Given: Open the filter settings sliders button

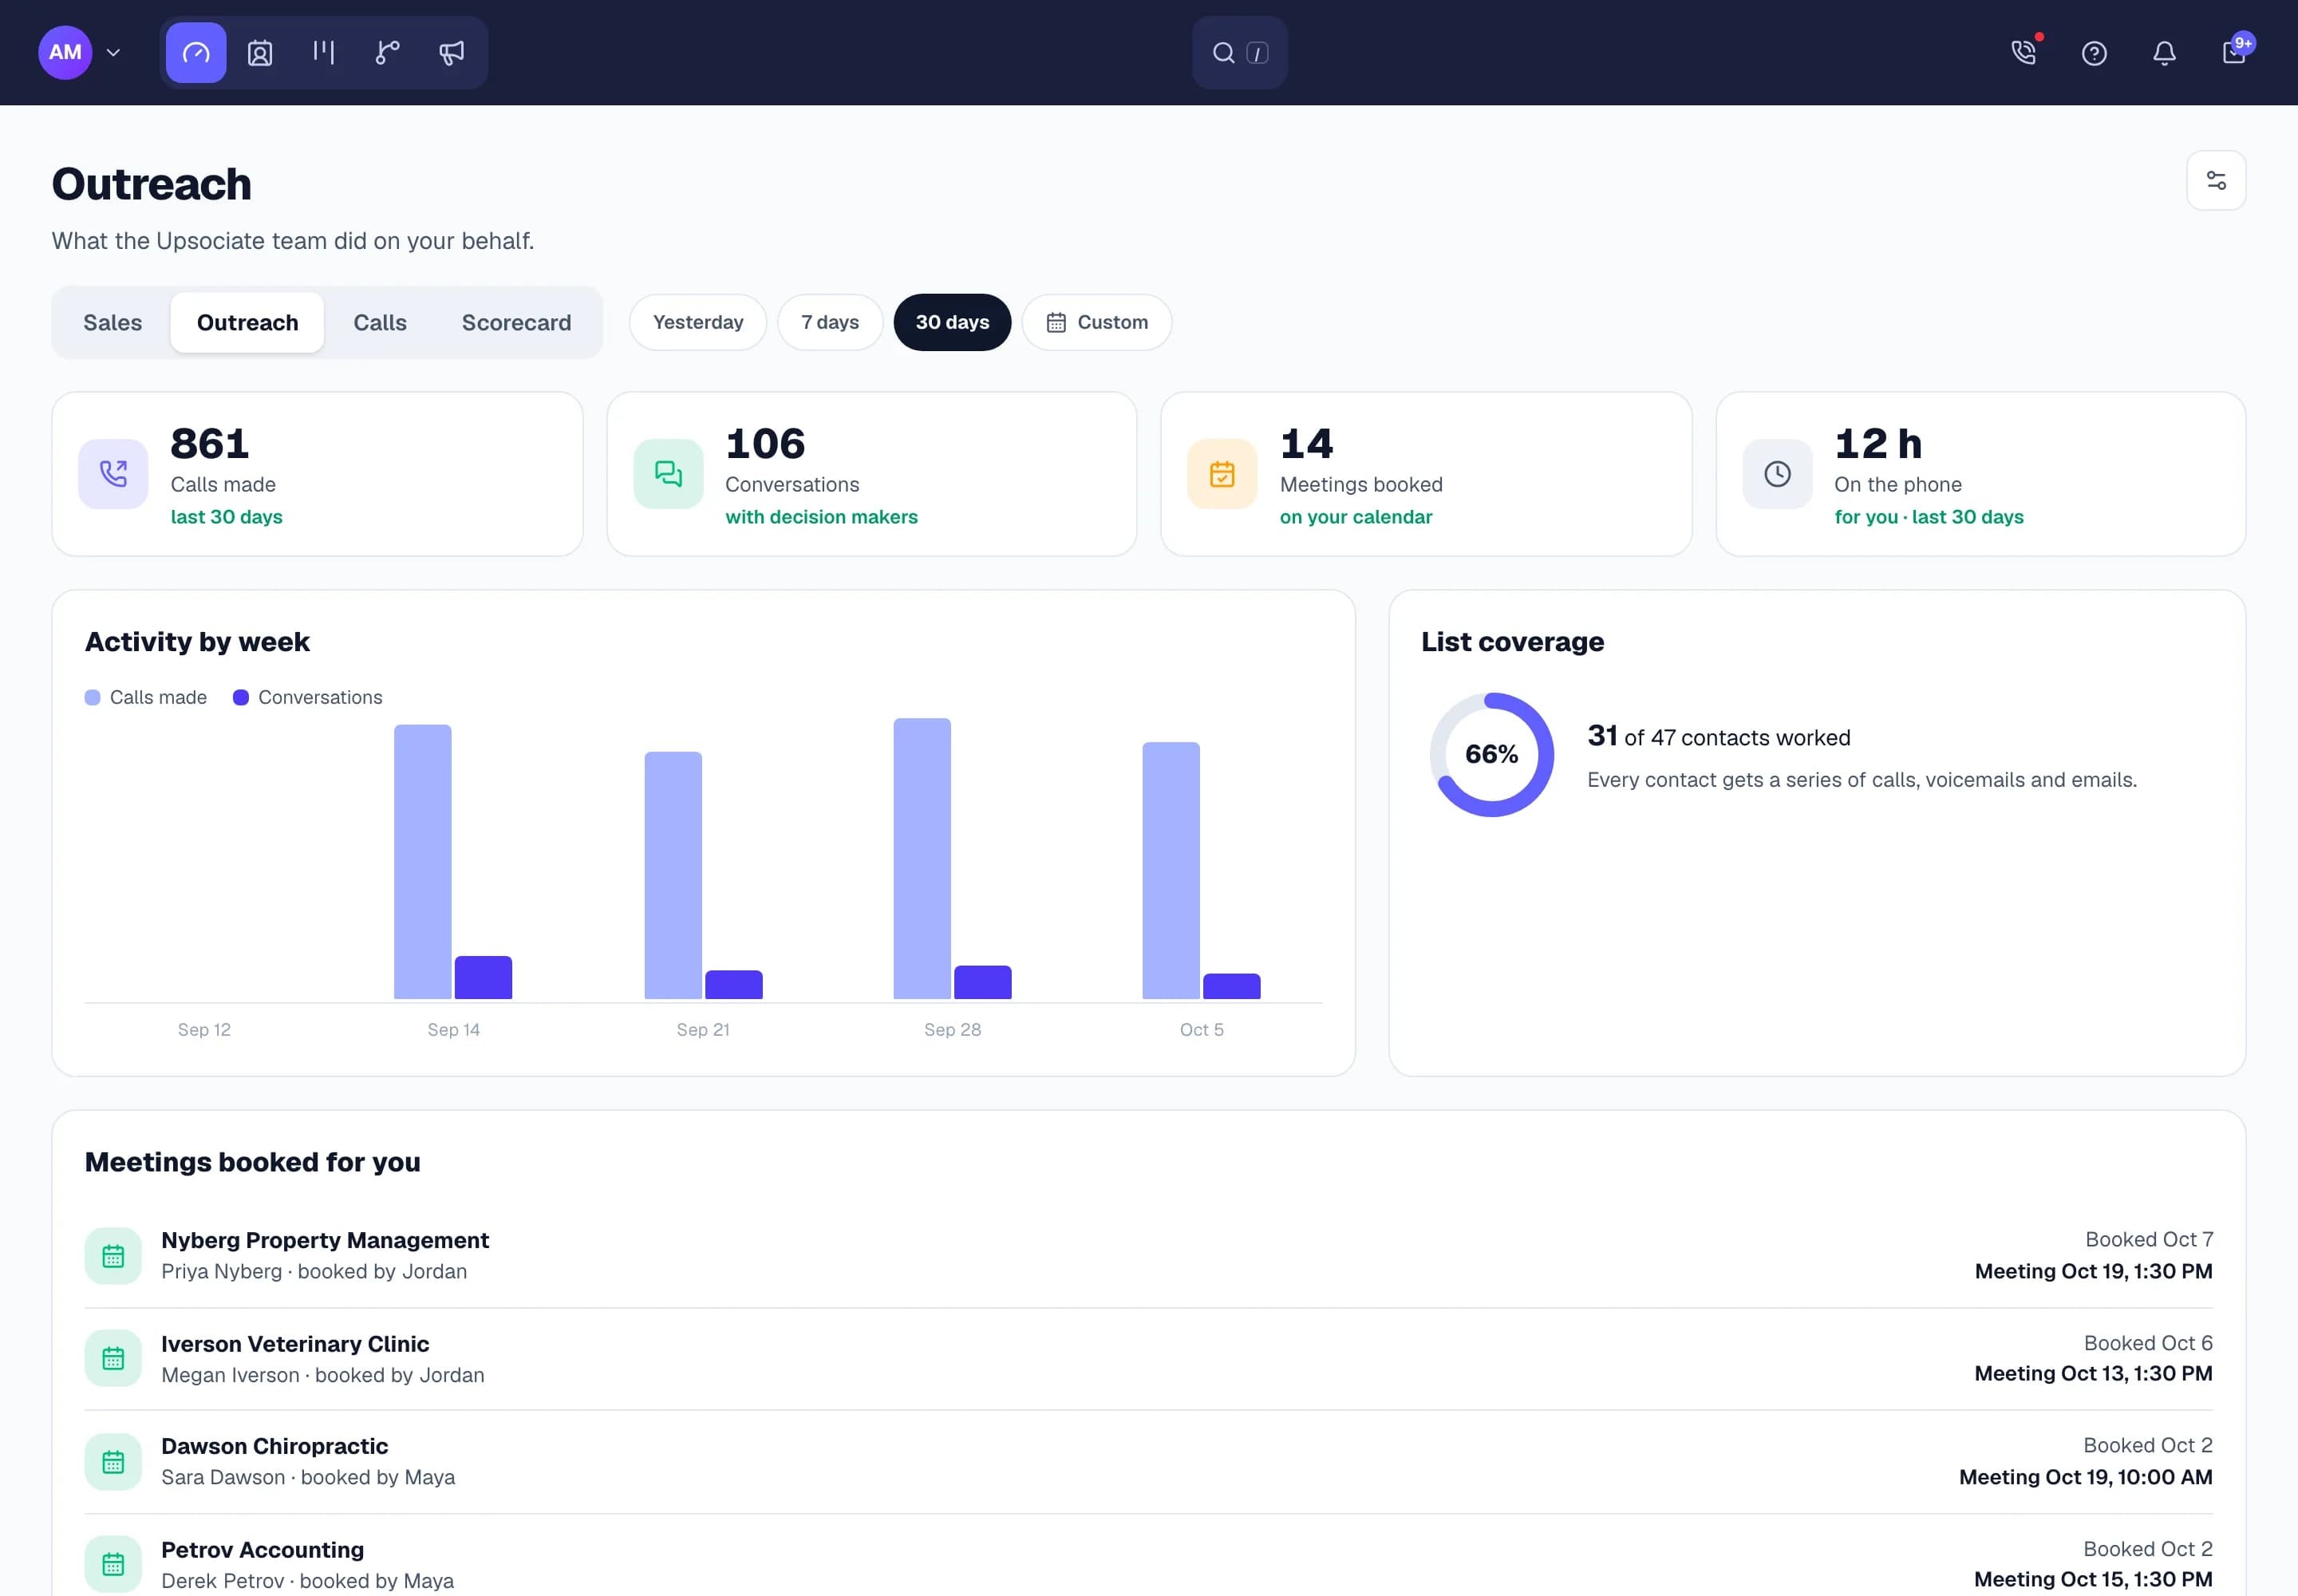Looking at the screenshot, I should pos(2216,180).
